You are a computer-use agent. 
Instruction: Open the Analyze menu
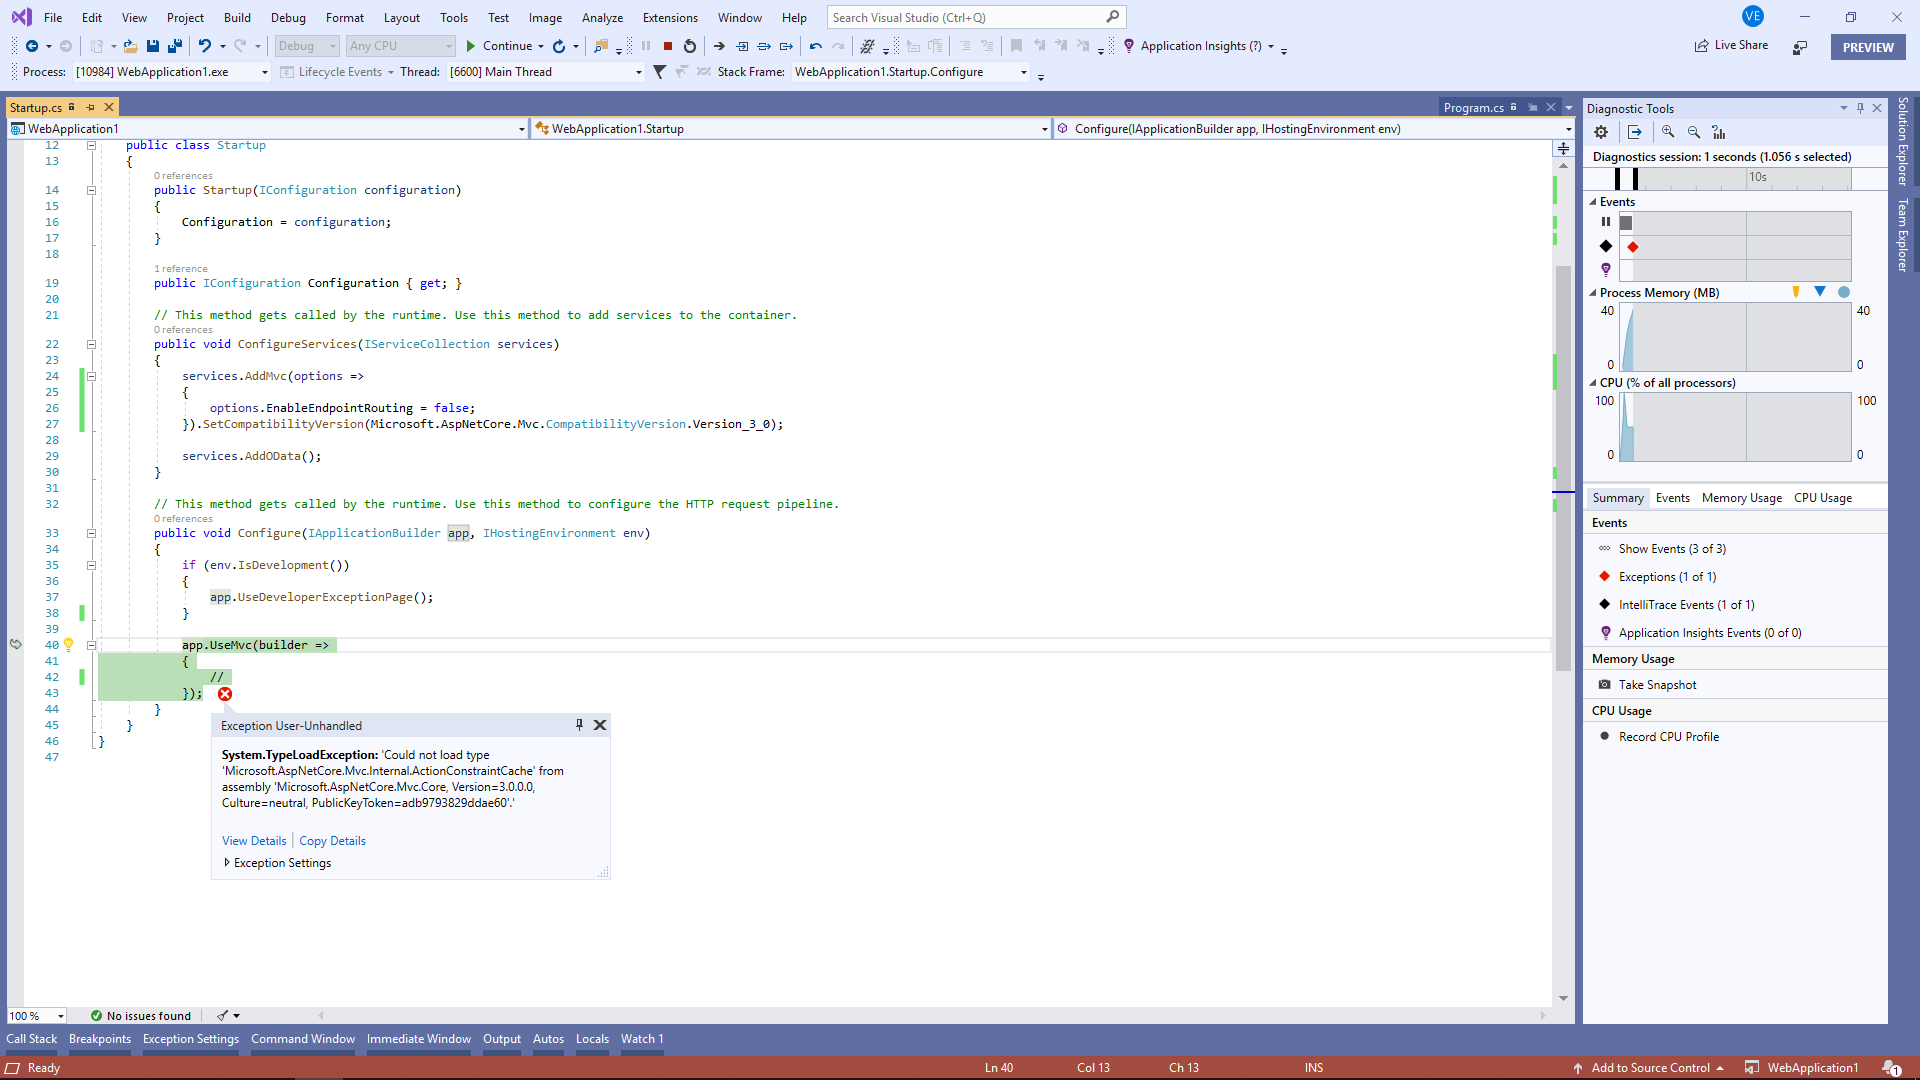click(602, 17)
